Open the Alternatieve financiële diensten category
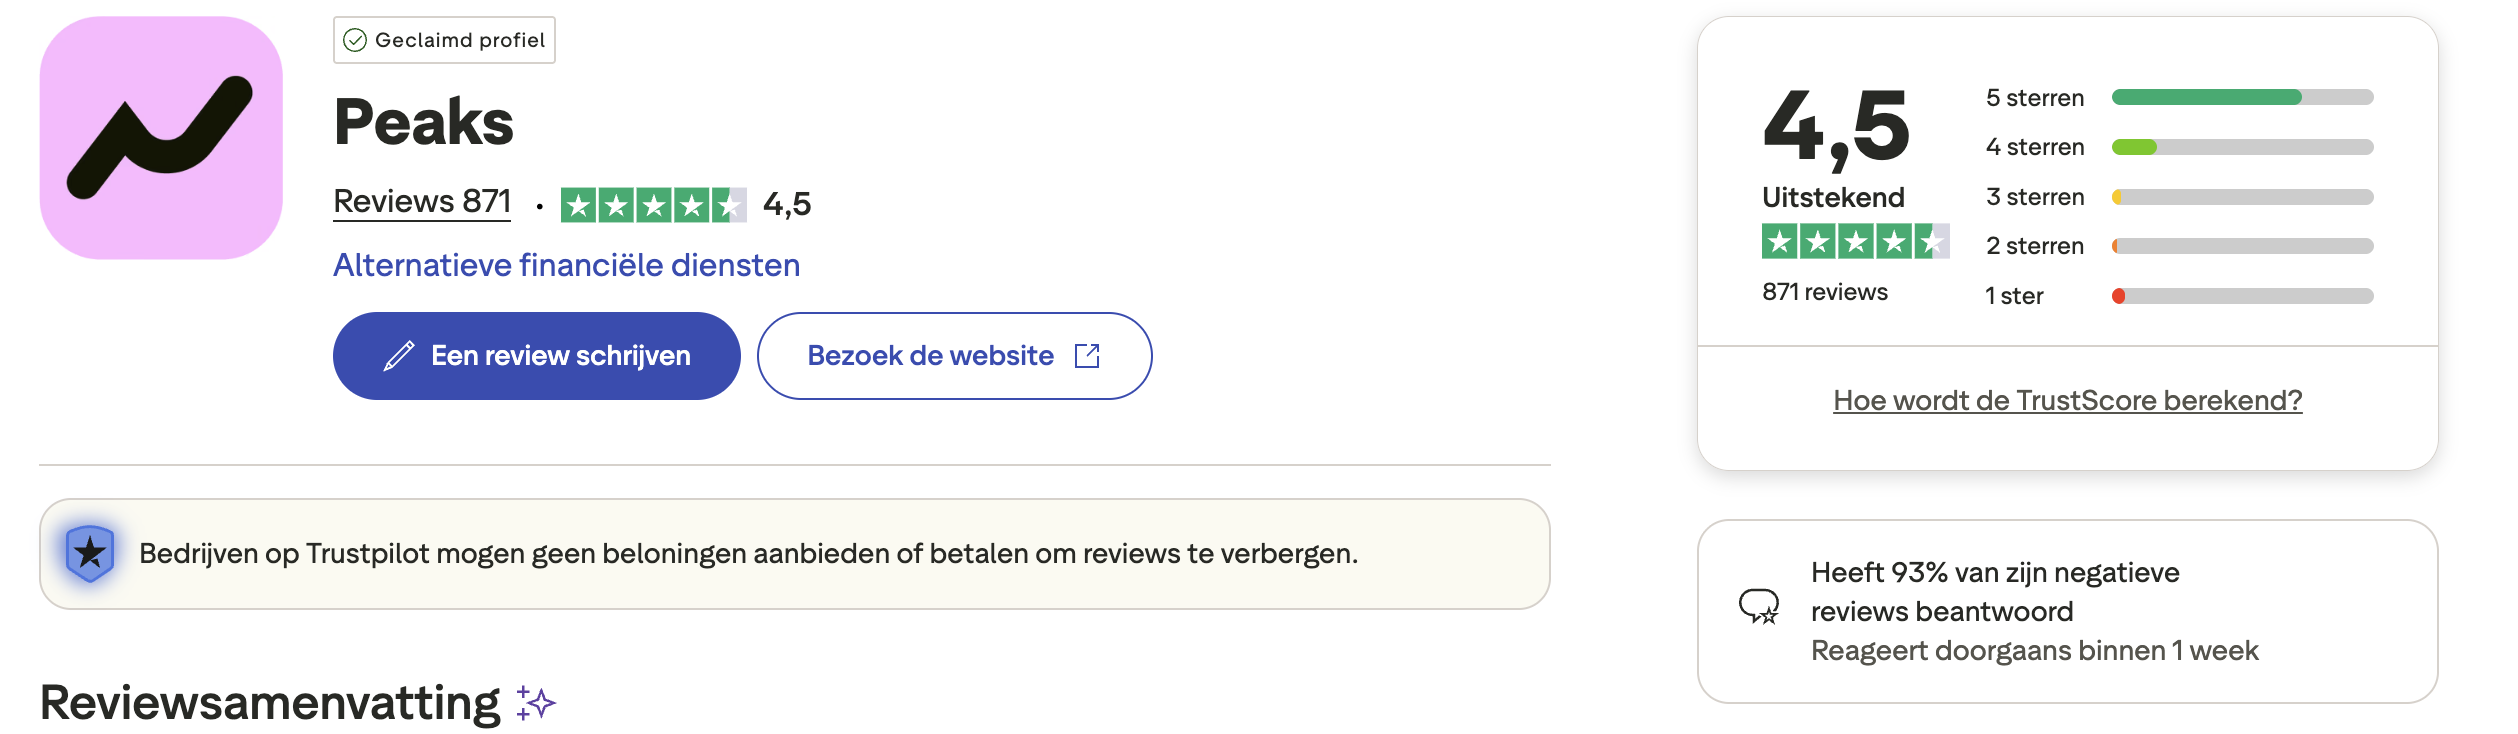 click(x=566, y=263)
